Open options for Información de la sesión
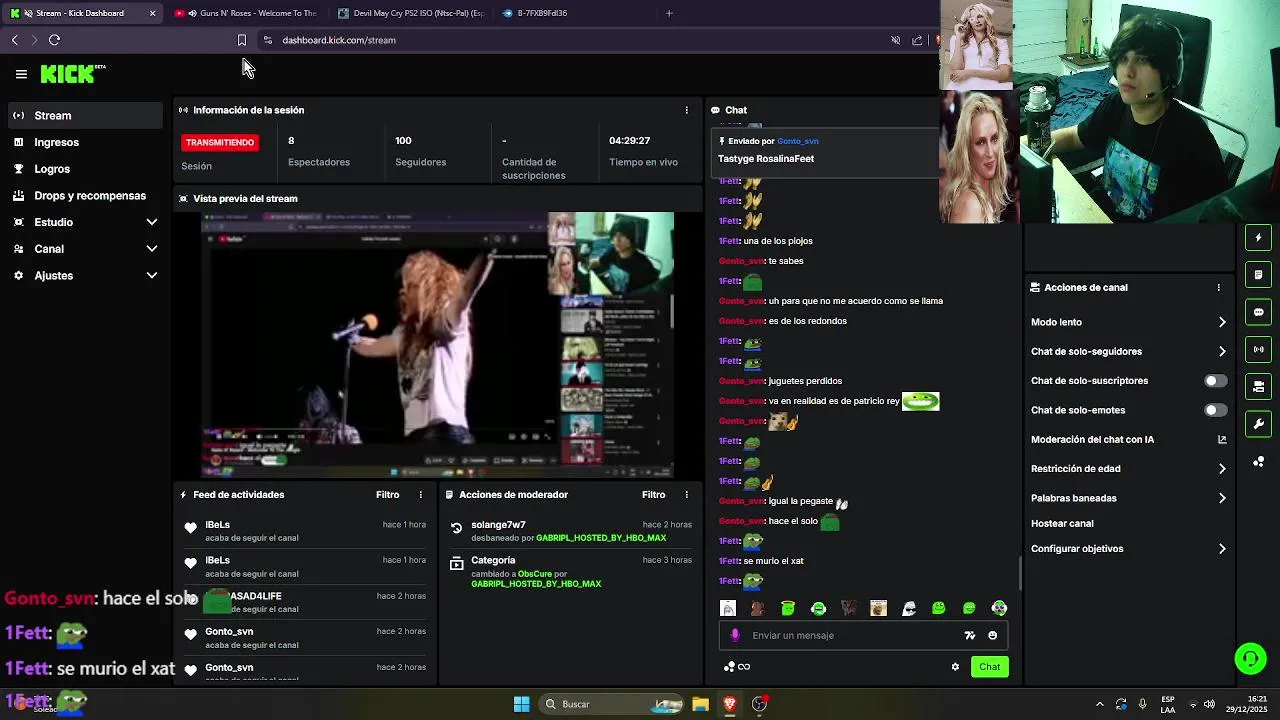 (x=686, y=110)
